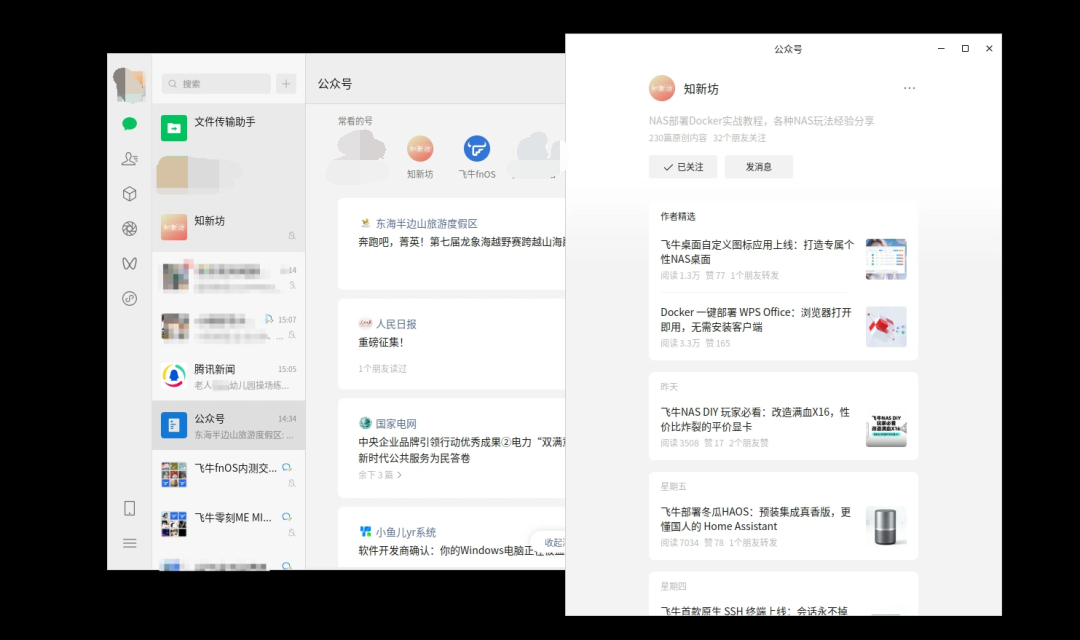Click the 公众号 blue document avatar icon
The image size is (1080, 640).
tap(174, 426)
